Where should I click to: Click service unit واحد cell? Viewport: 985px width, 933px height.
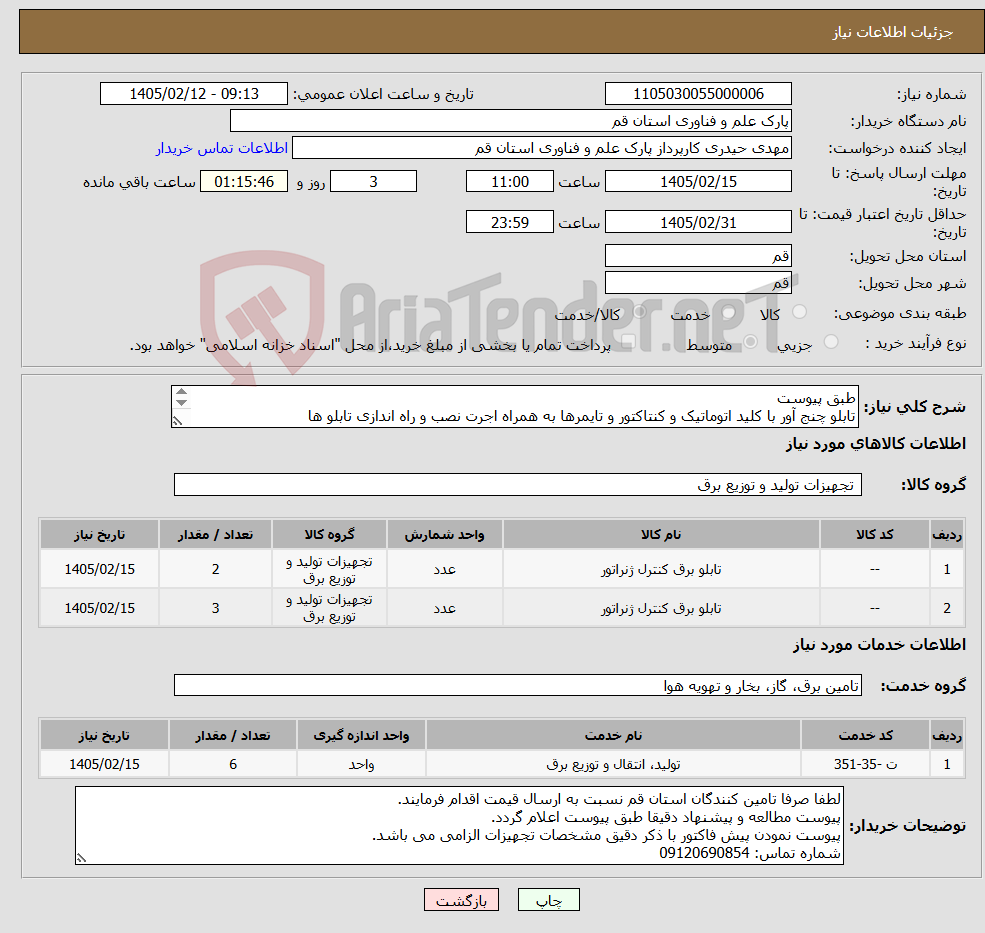[x=361, y=764]
